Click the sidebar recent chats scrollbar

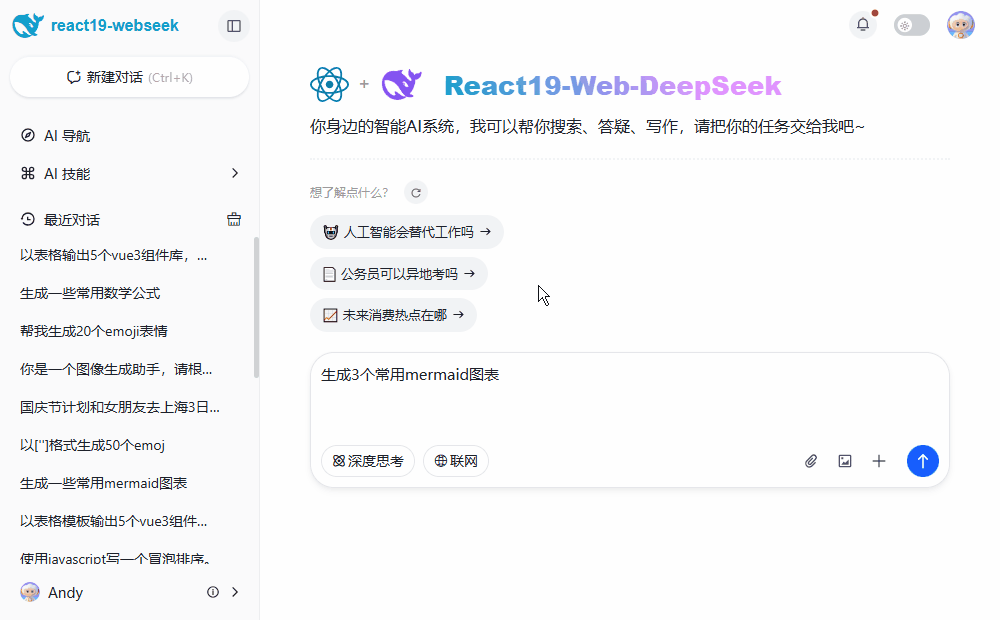click(x=256, y=307)
